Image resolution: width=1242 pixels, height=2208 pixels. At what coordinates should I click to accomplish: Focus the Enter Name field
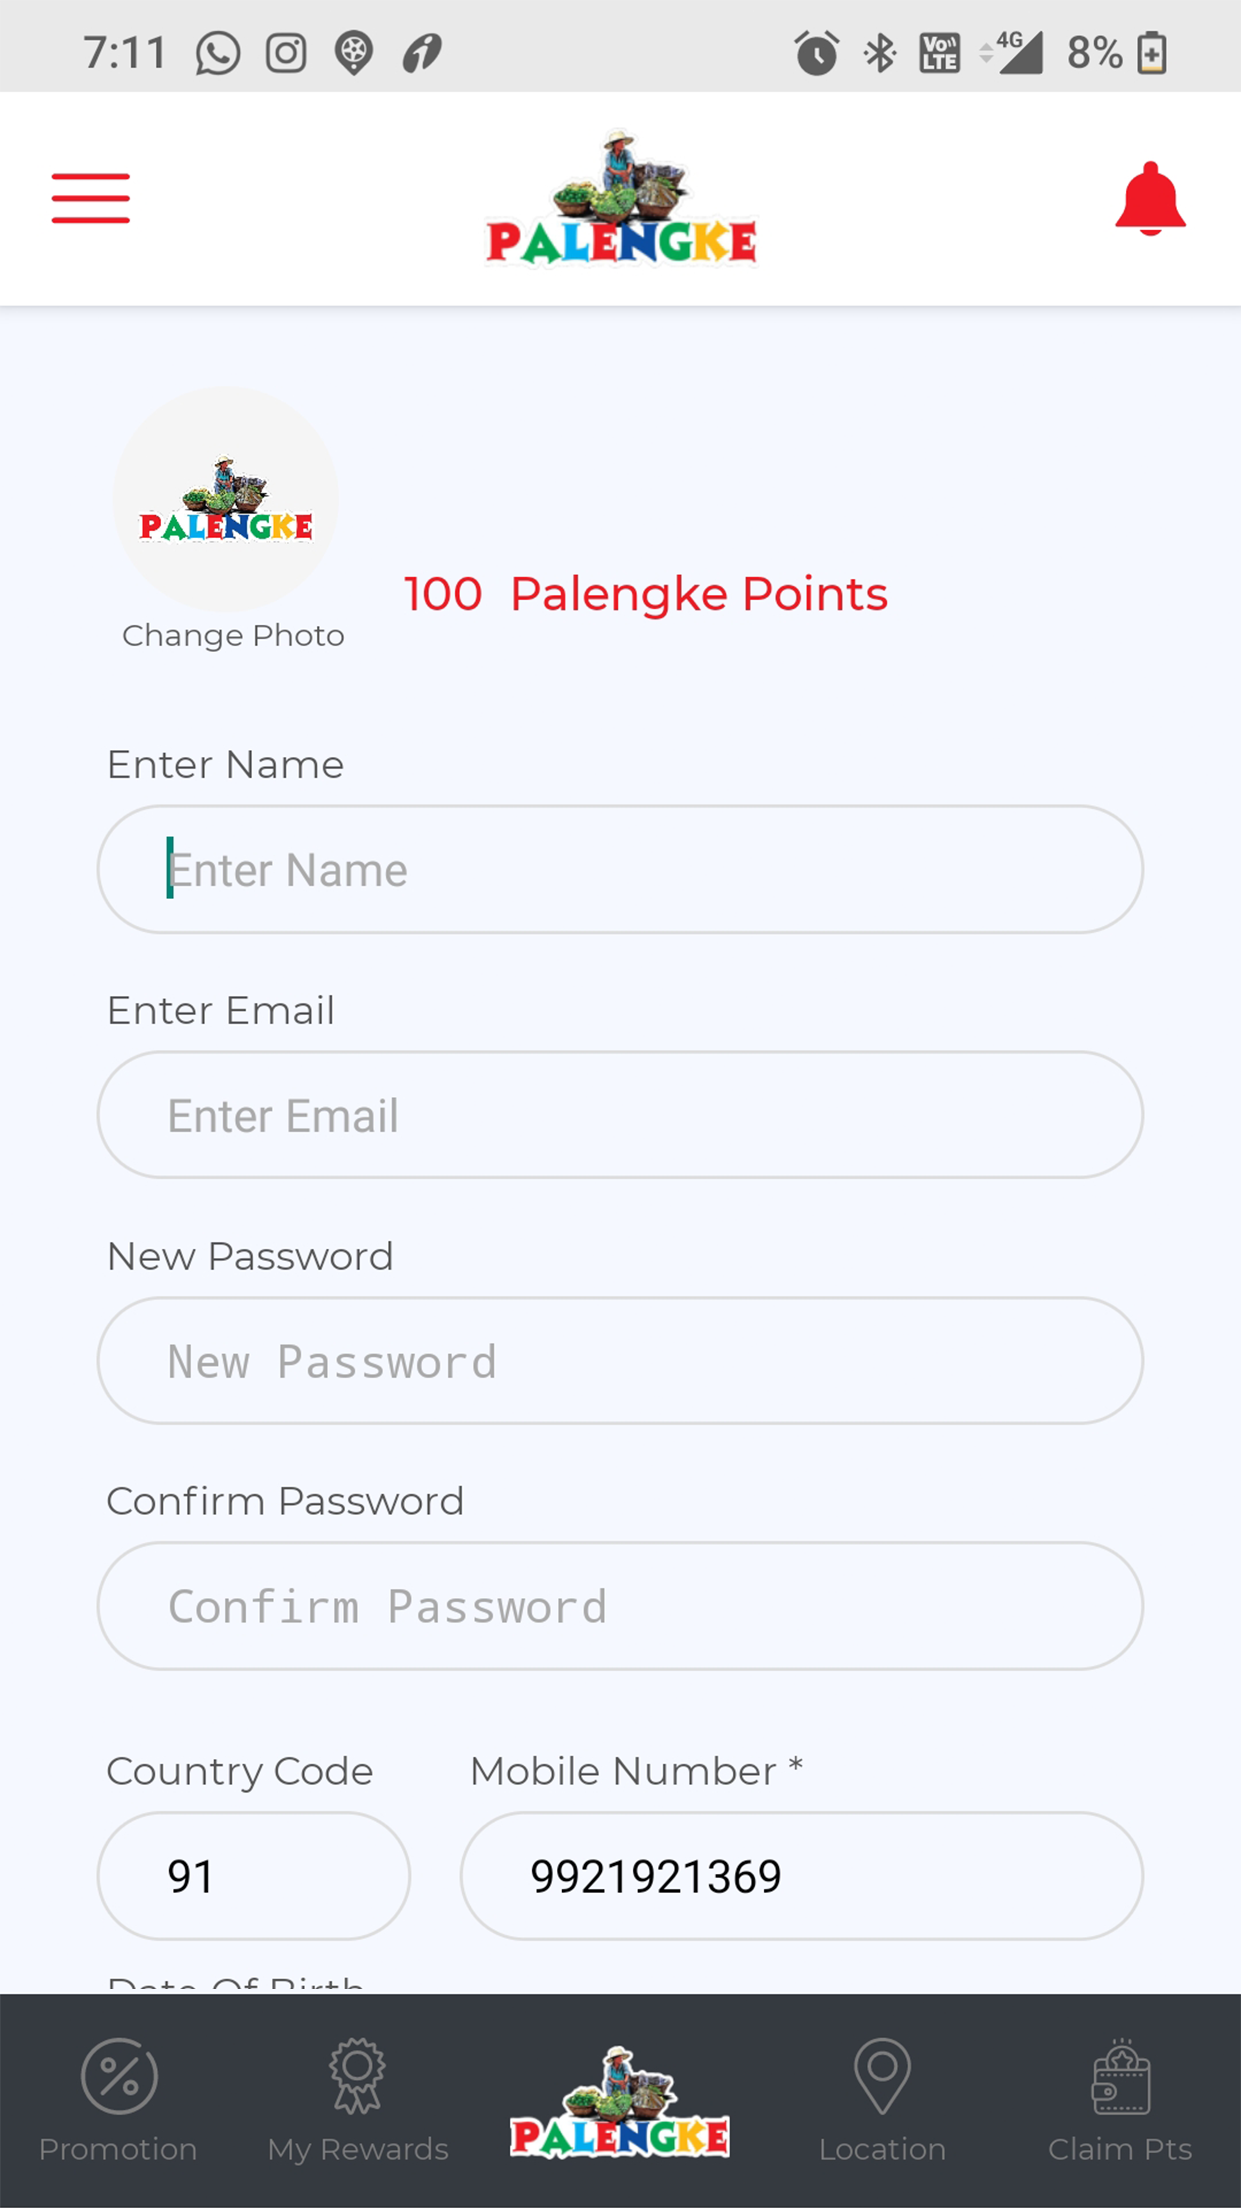[620, 870]
